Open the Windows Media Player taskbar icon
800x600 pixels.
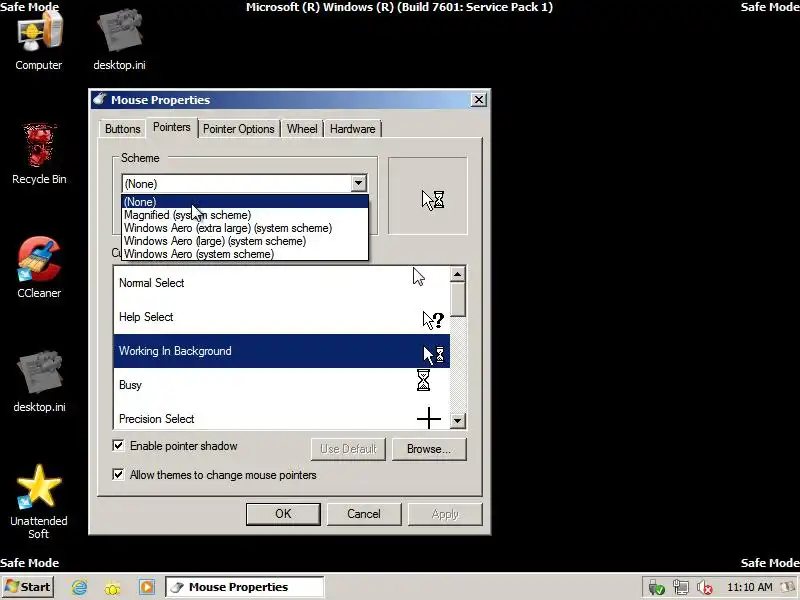click(x=146, y=587)
